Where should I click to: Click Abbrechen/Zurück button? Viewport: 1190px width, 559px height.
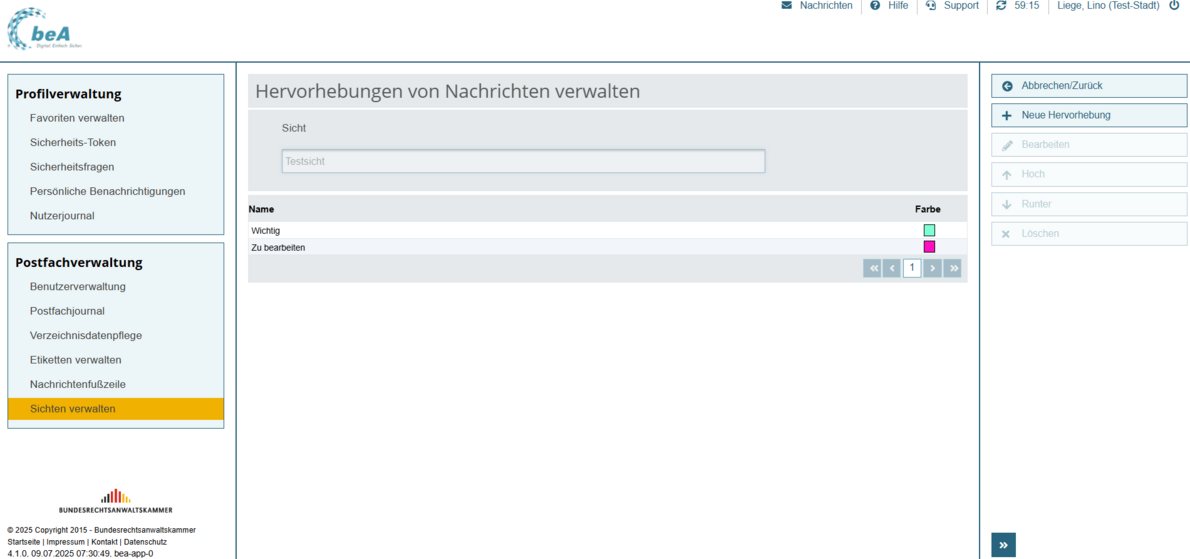point(1088,86)
